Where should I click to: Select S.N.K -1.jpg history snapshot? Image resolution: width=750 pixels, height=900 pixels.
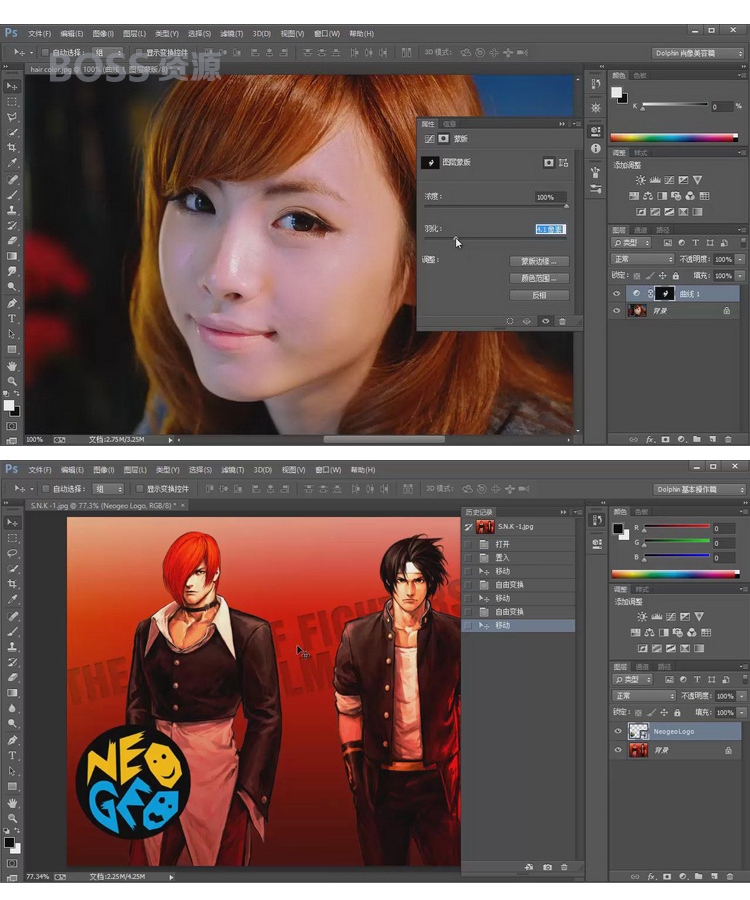click(519, 526)
